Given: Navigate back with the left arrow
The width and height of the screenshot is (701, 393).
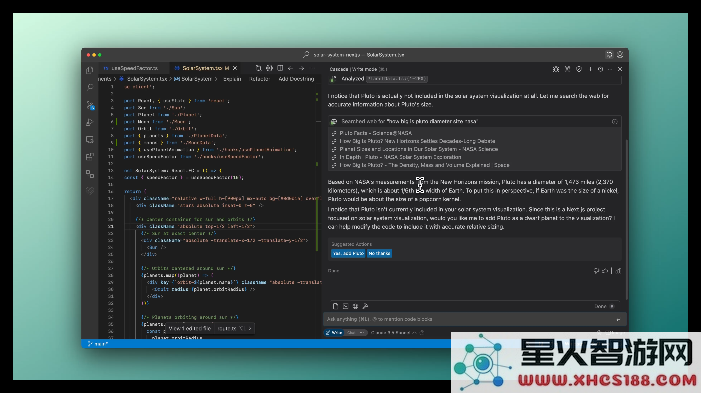Looking at the screenshot, I should point(291,68).
